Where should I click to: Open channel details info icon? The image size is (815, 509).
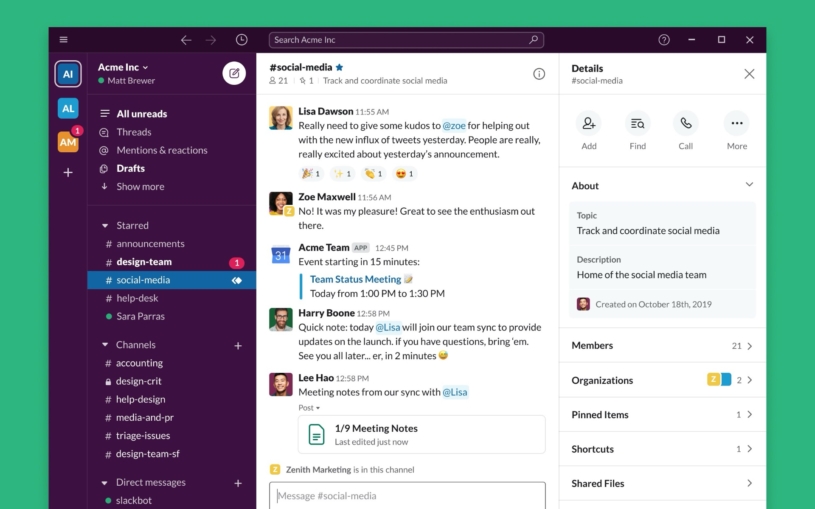539,74
